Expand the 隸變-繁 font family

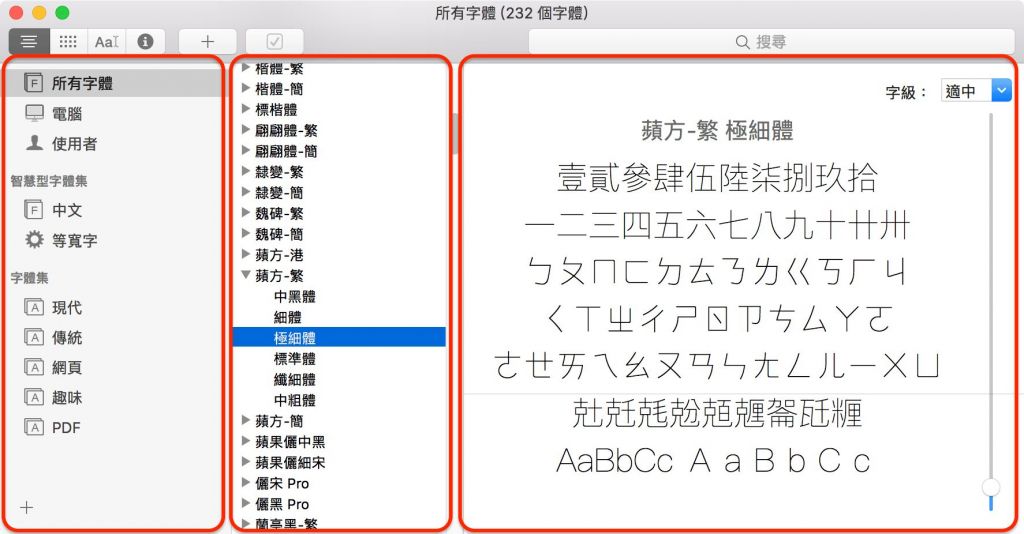(246, 172)
